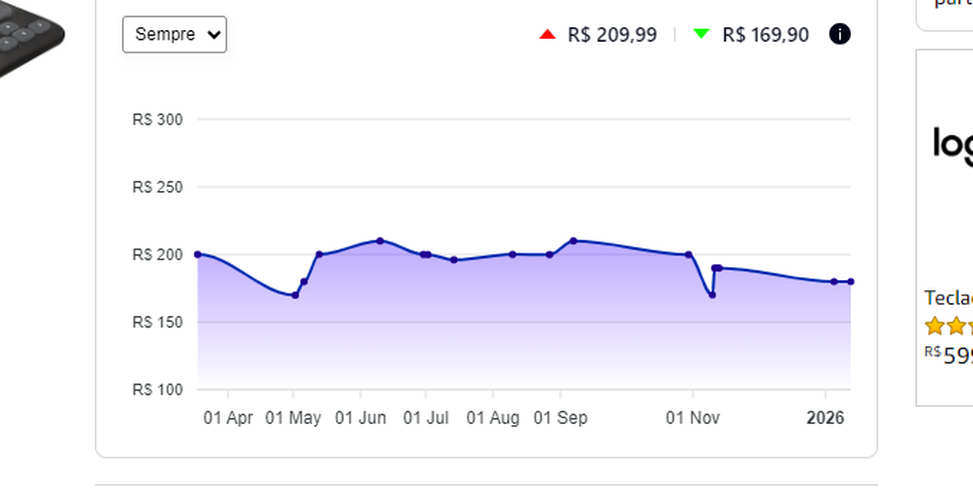Select the R$ 169,90 lowest price label

765,35
